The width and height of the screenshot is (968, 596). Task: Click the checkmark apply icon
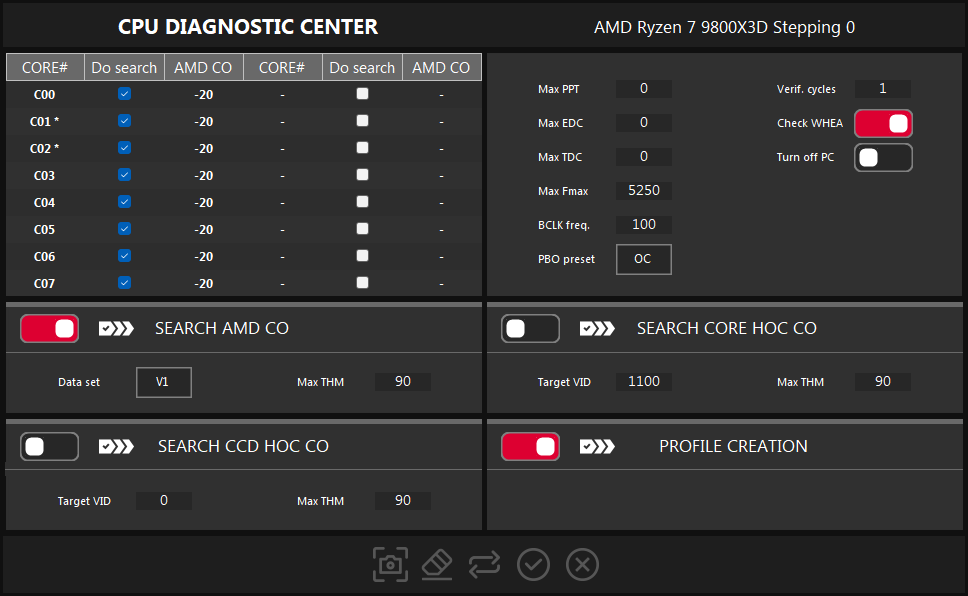(533, 565)
